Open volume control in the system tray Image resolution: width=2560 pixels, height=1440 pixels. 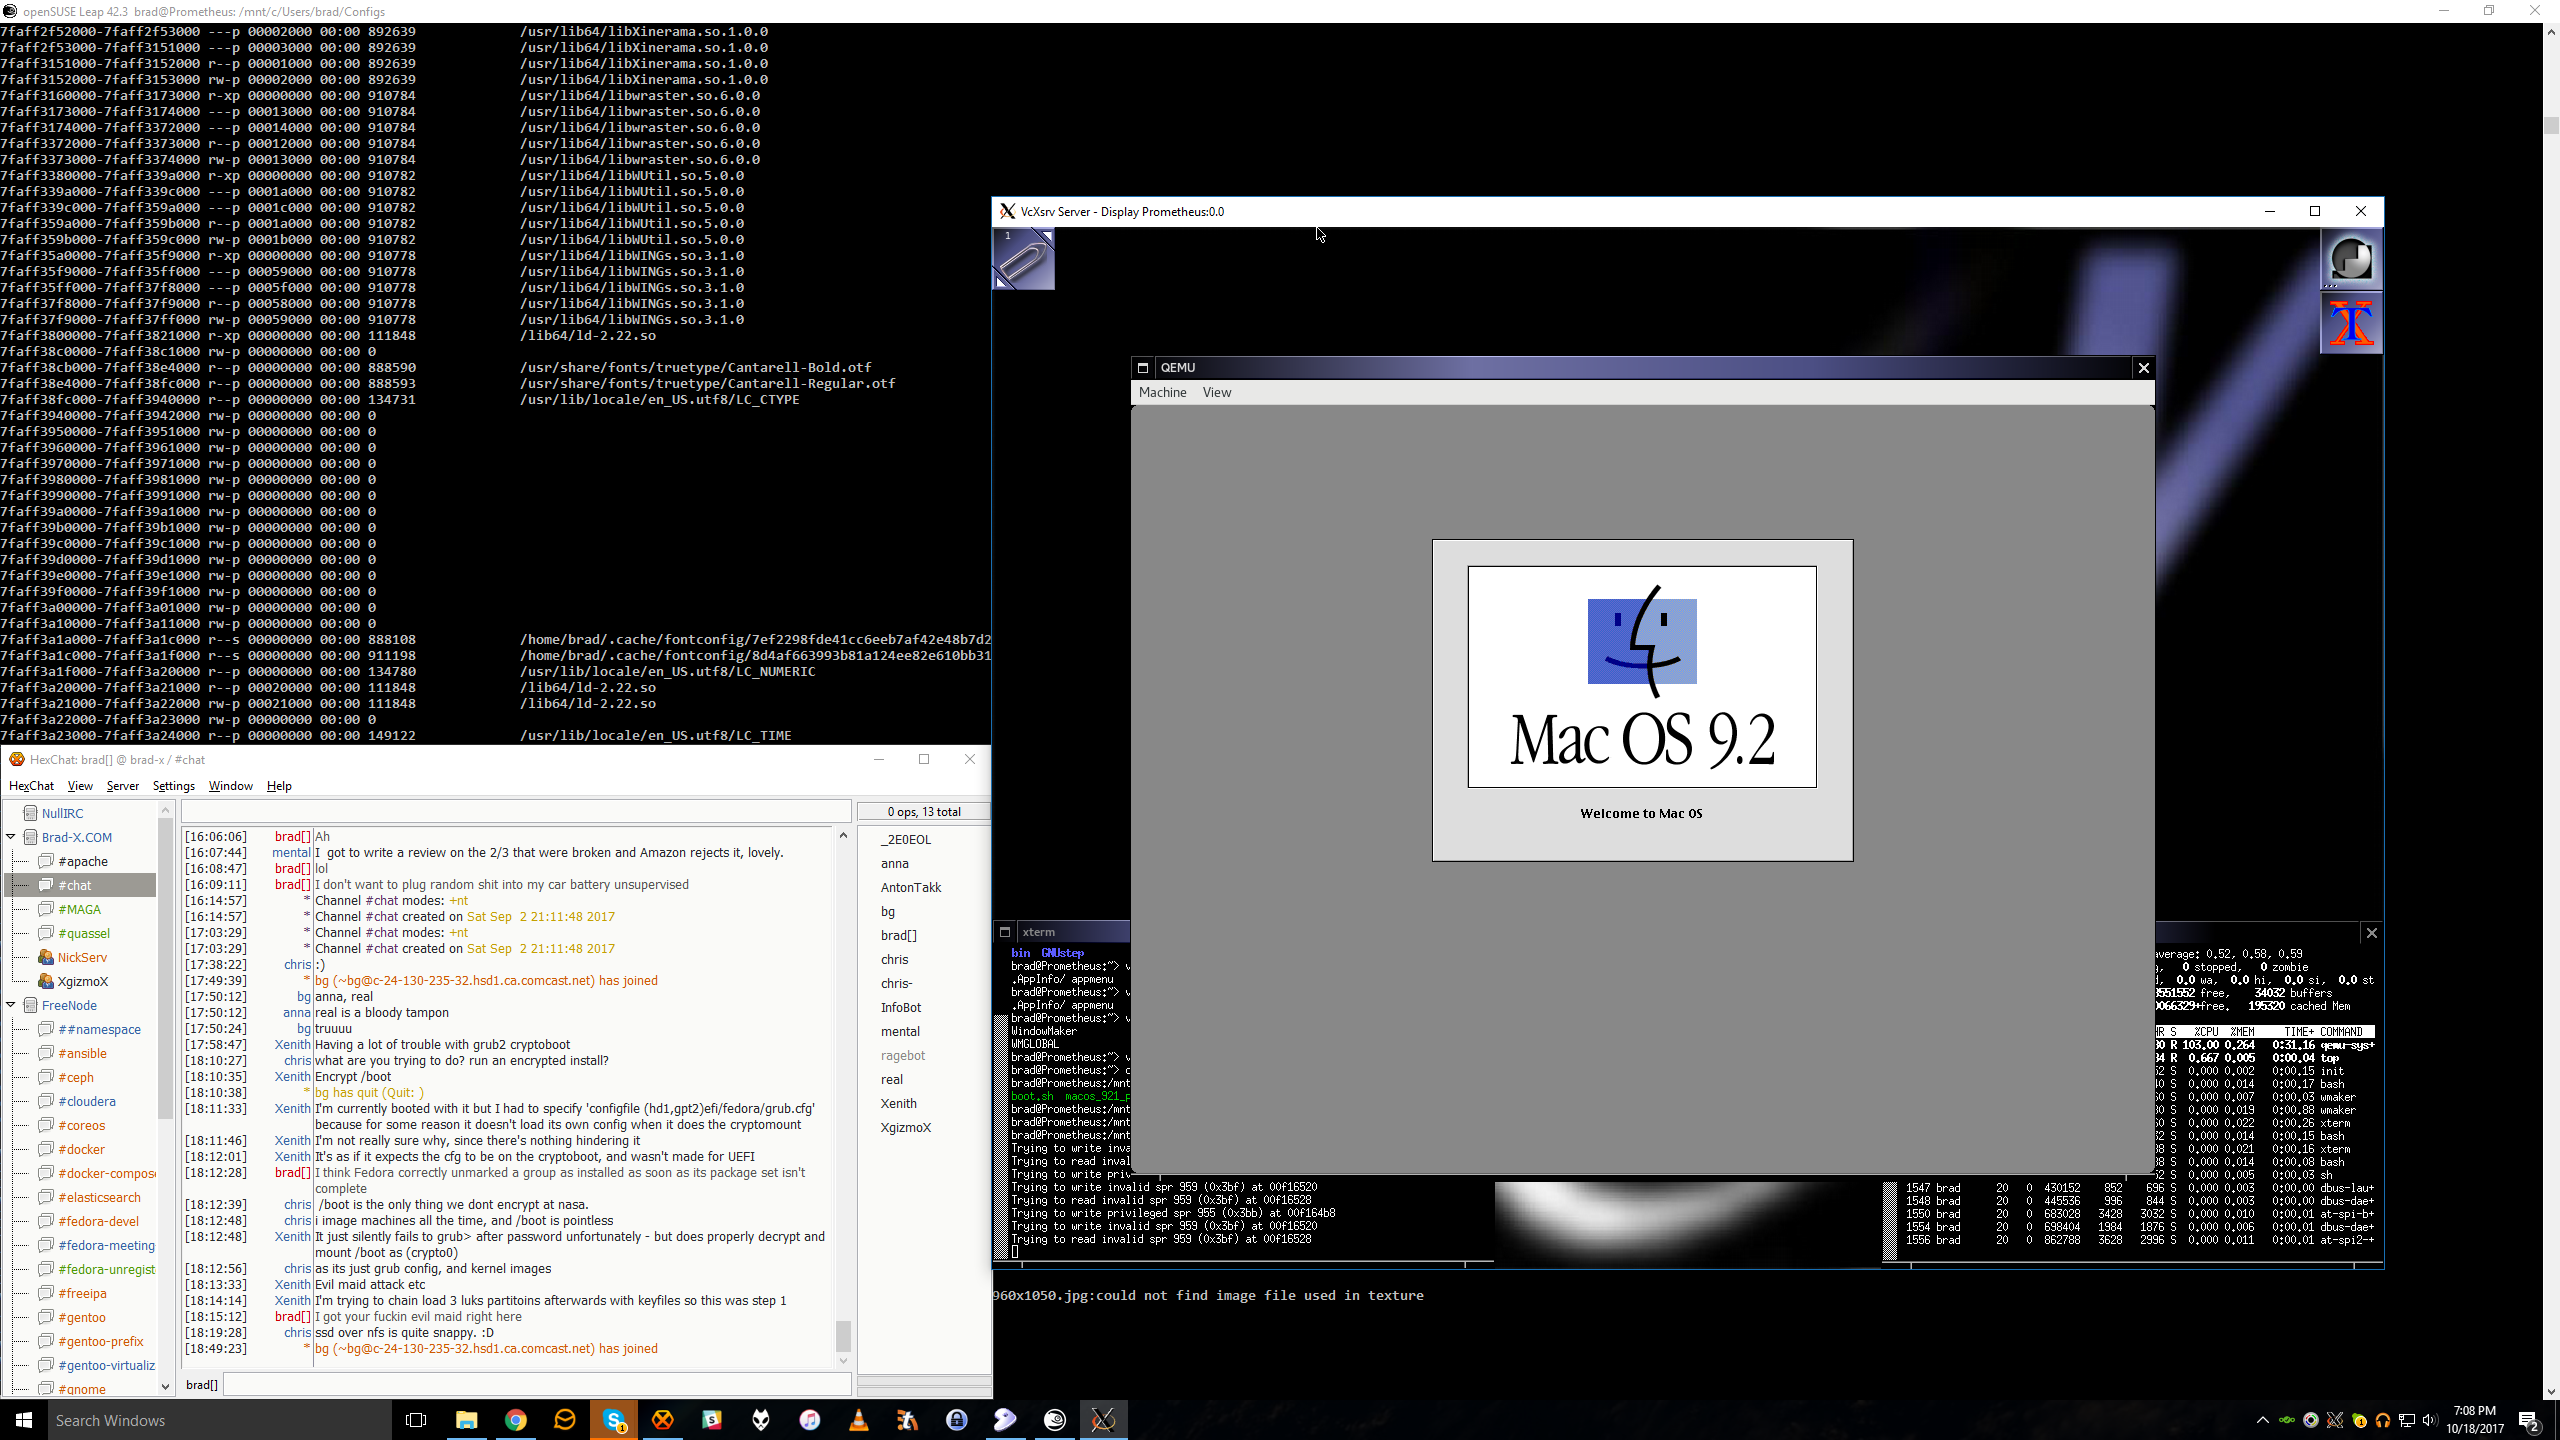point(2430,1420)
